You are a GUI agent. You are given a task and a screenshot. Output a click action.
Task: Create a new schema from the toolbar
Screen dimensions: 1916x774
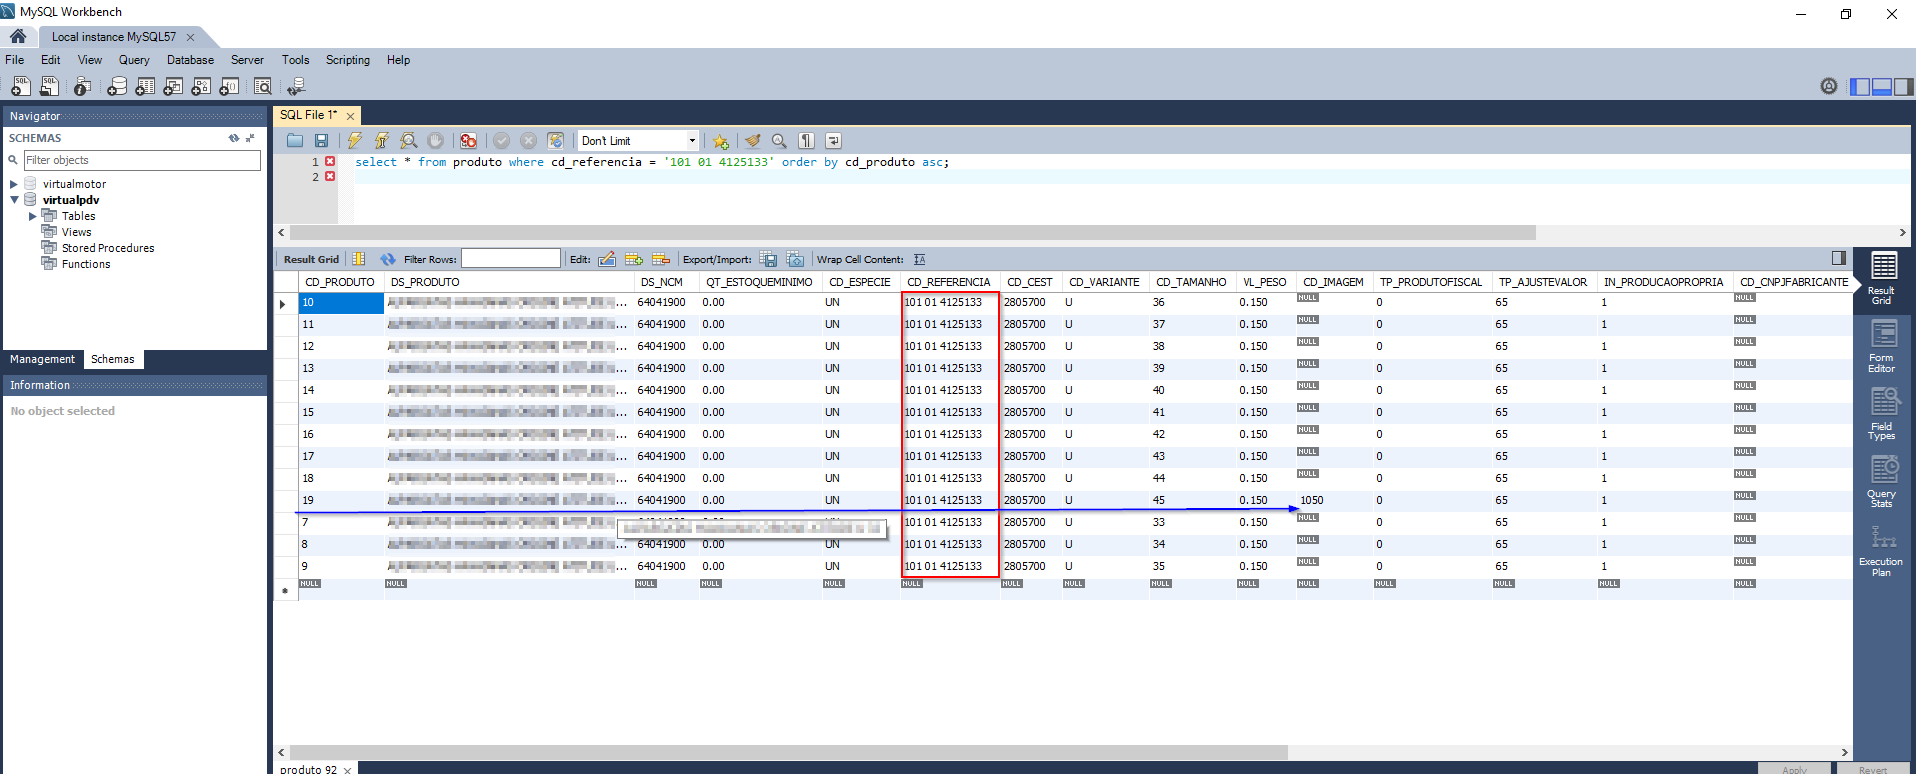[117, 87]
